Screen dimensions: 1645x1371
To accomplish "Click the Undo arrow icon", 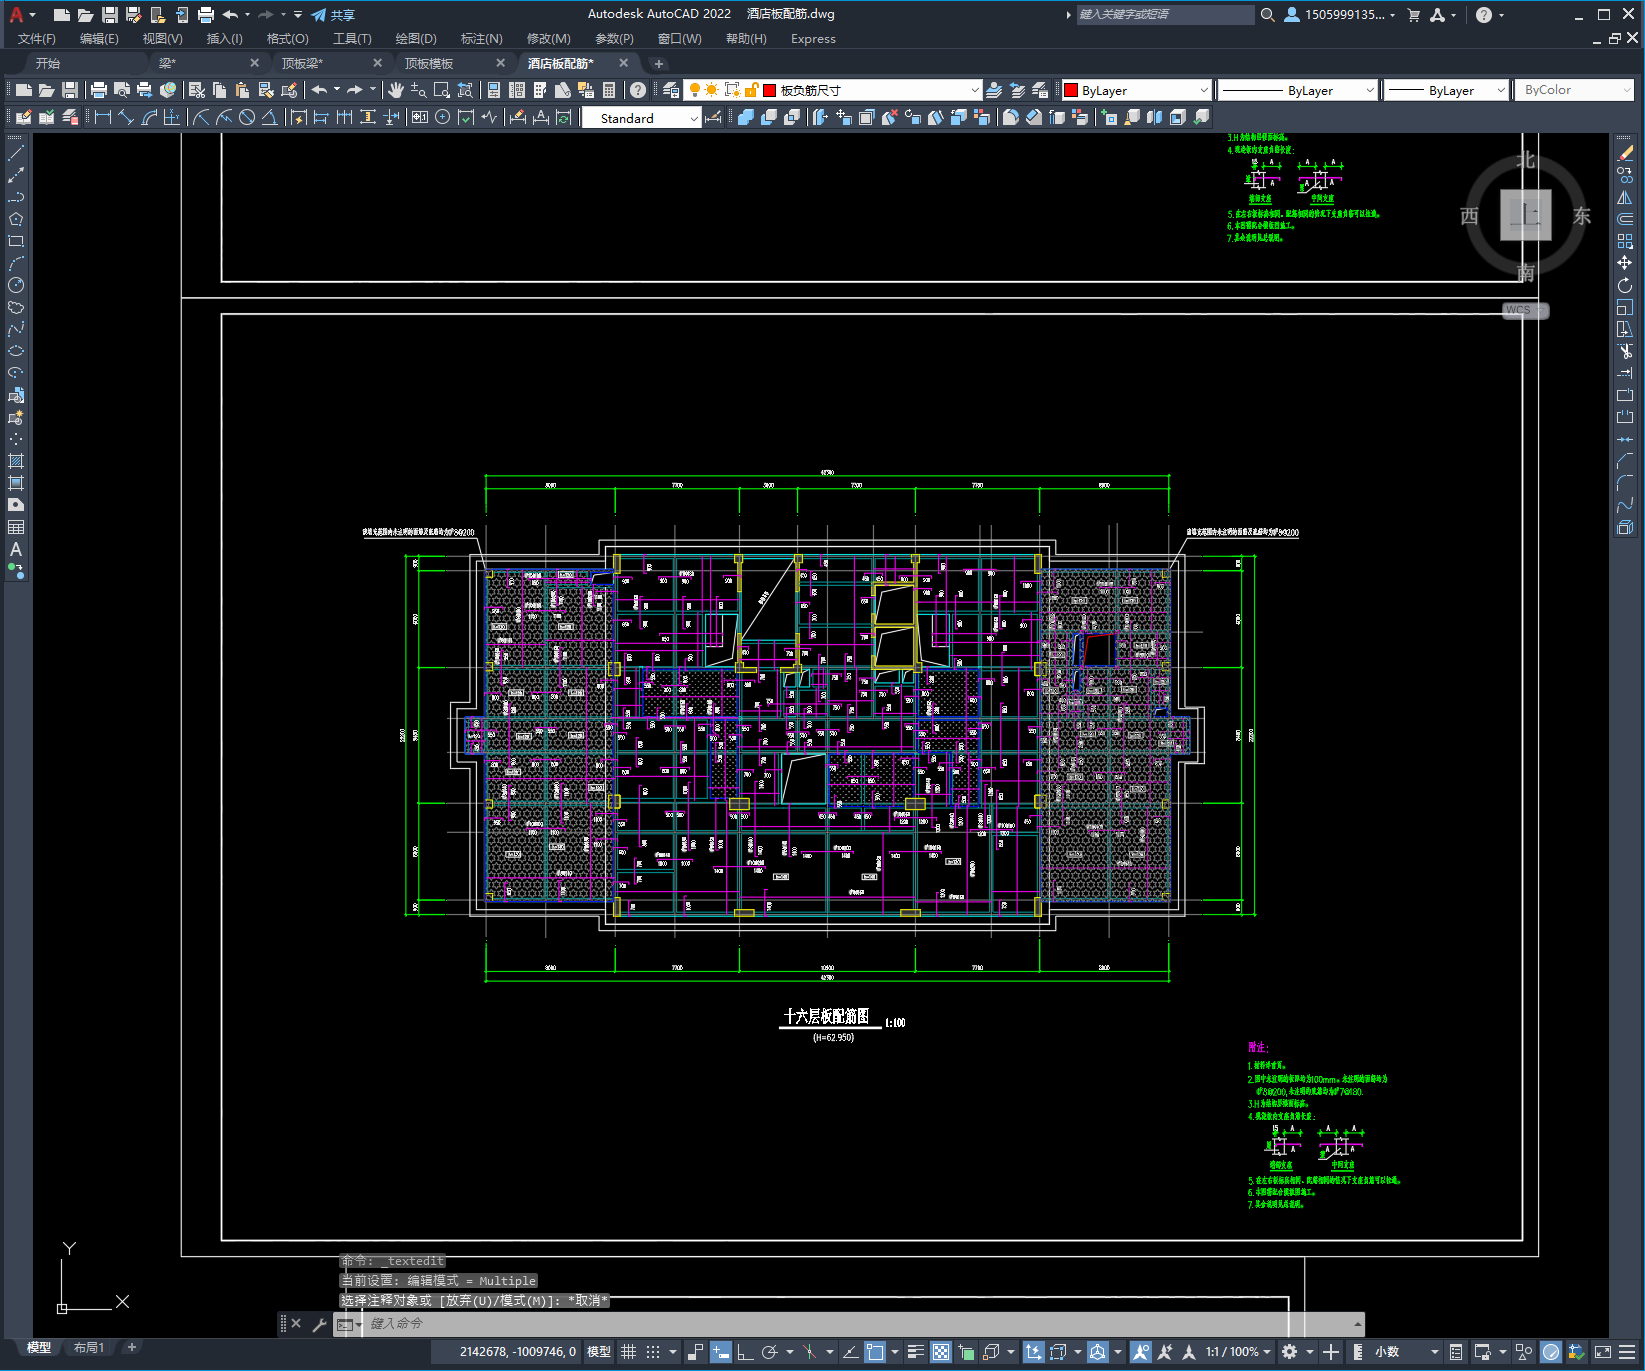I will click(x=319, y=90).
